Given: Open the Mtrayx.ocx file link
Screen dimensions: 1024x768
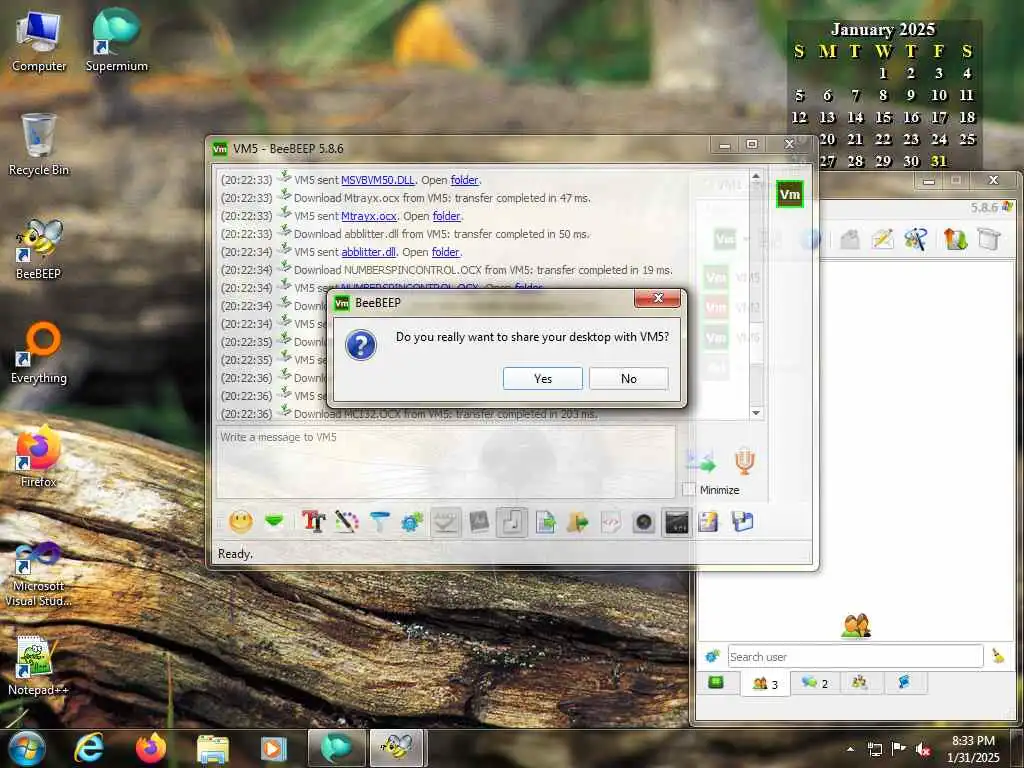Looking at the screenshot, I should click(368, 216).
